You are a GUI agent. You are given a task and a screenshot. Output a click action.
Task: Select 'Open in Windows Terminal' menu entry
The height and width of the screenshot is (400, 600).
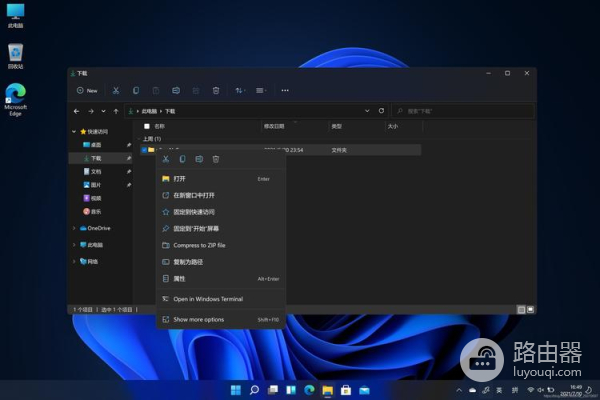tap(208, 299)
